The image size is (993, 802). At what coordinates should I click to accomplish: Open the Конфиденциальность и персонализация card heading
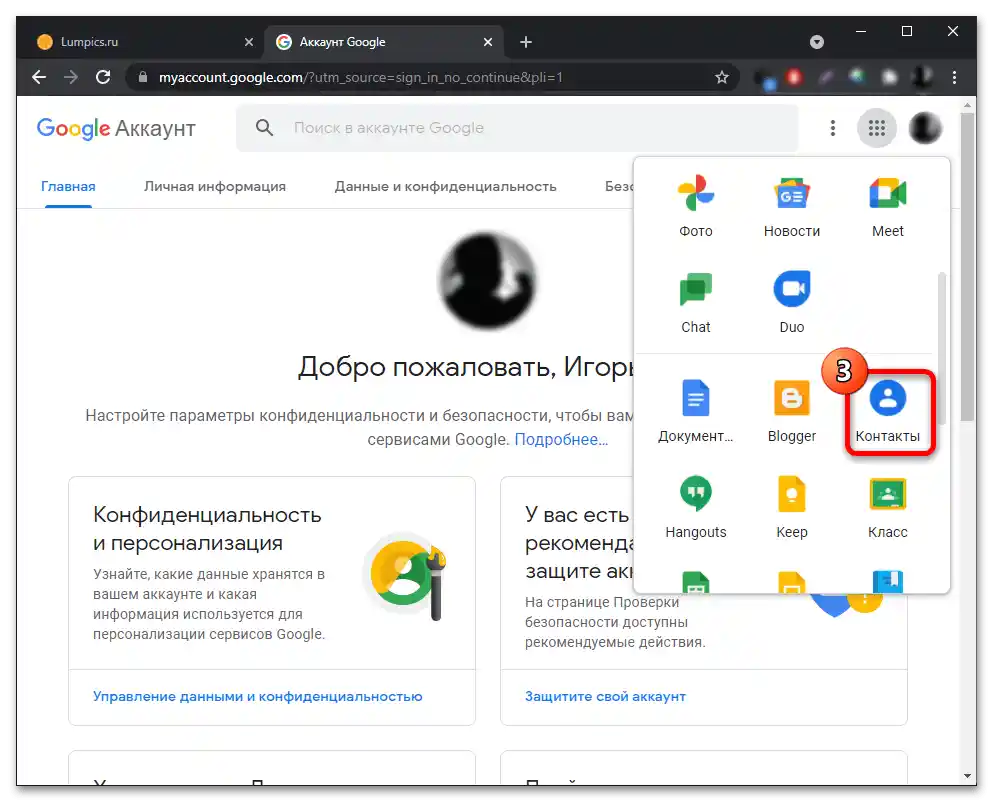point(207,528)
